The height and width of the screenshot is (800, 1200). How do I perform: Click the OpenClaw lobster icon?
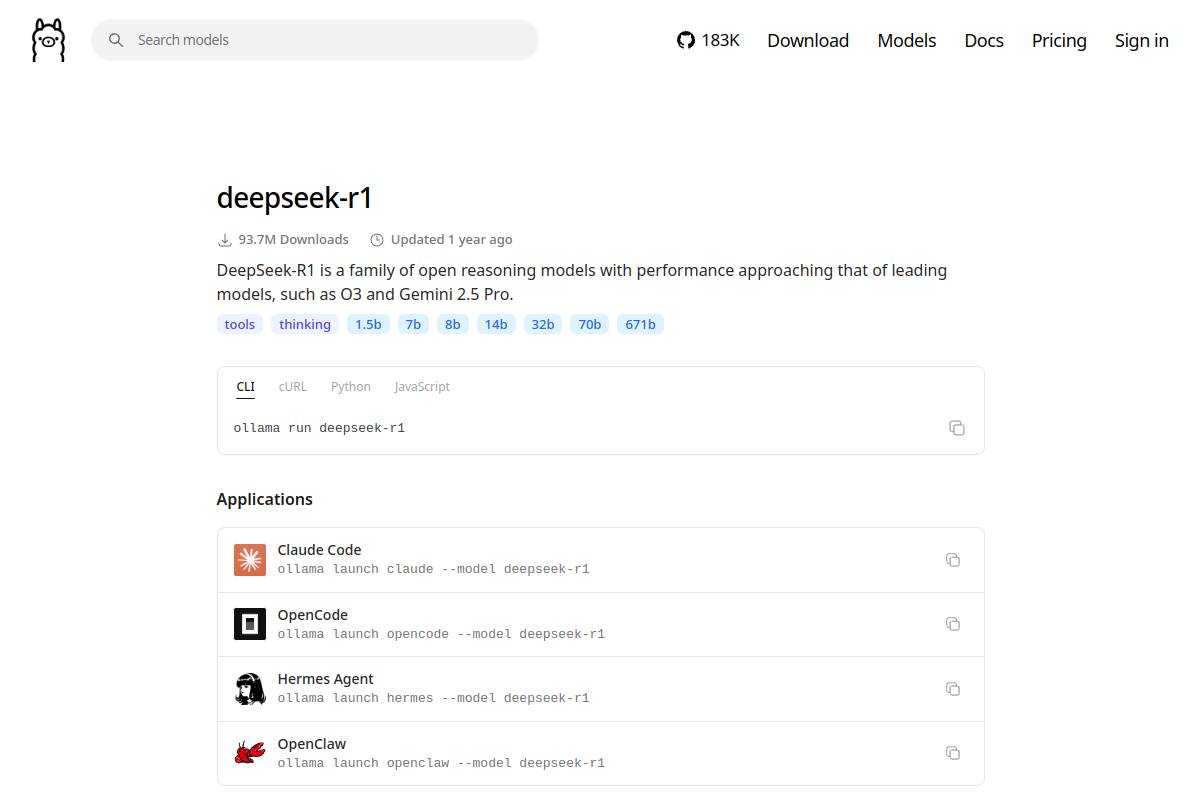point(250,753)
